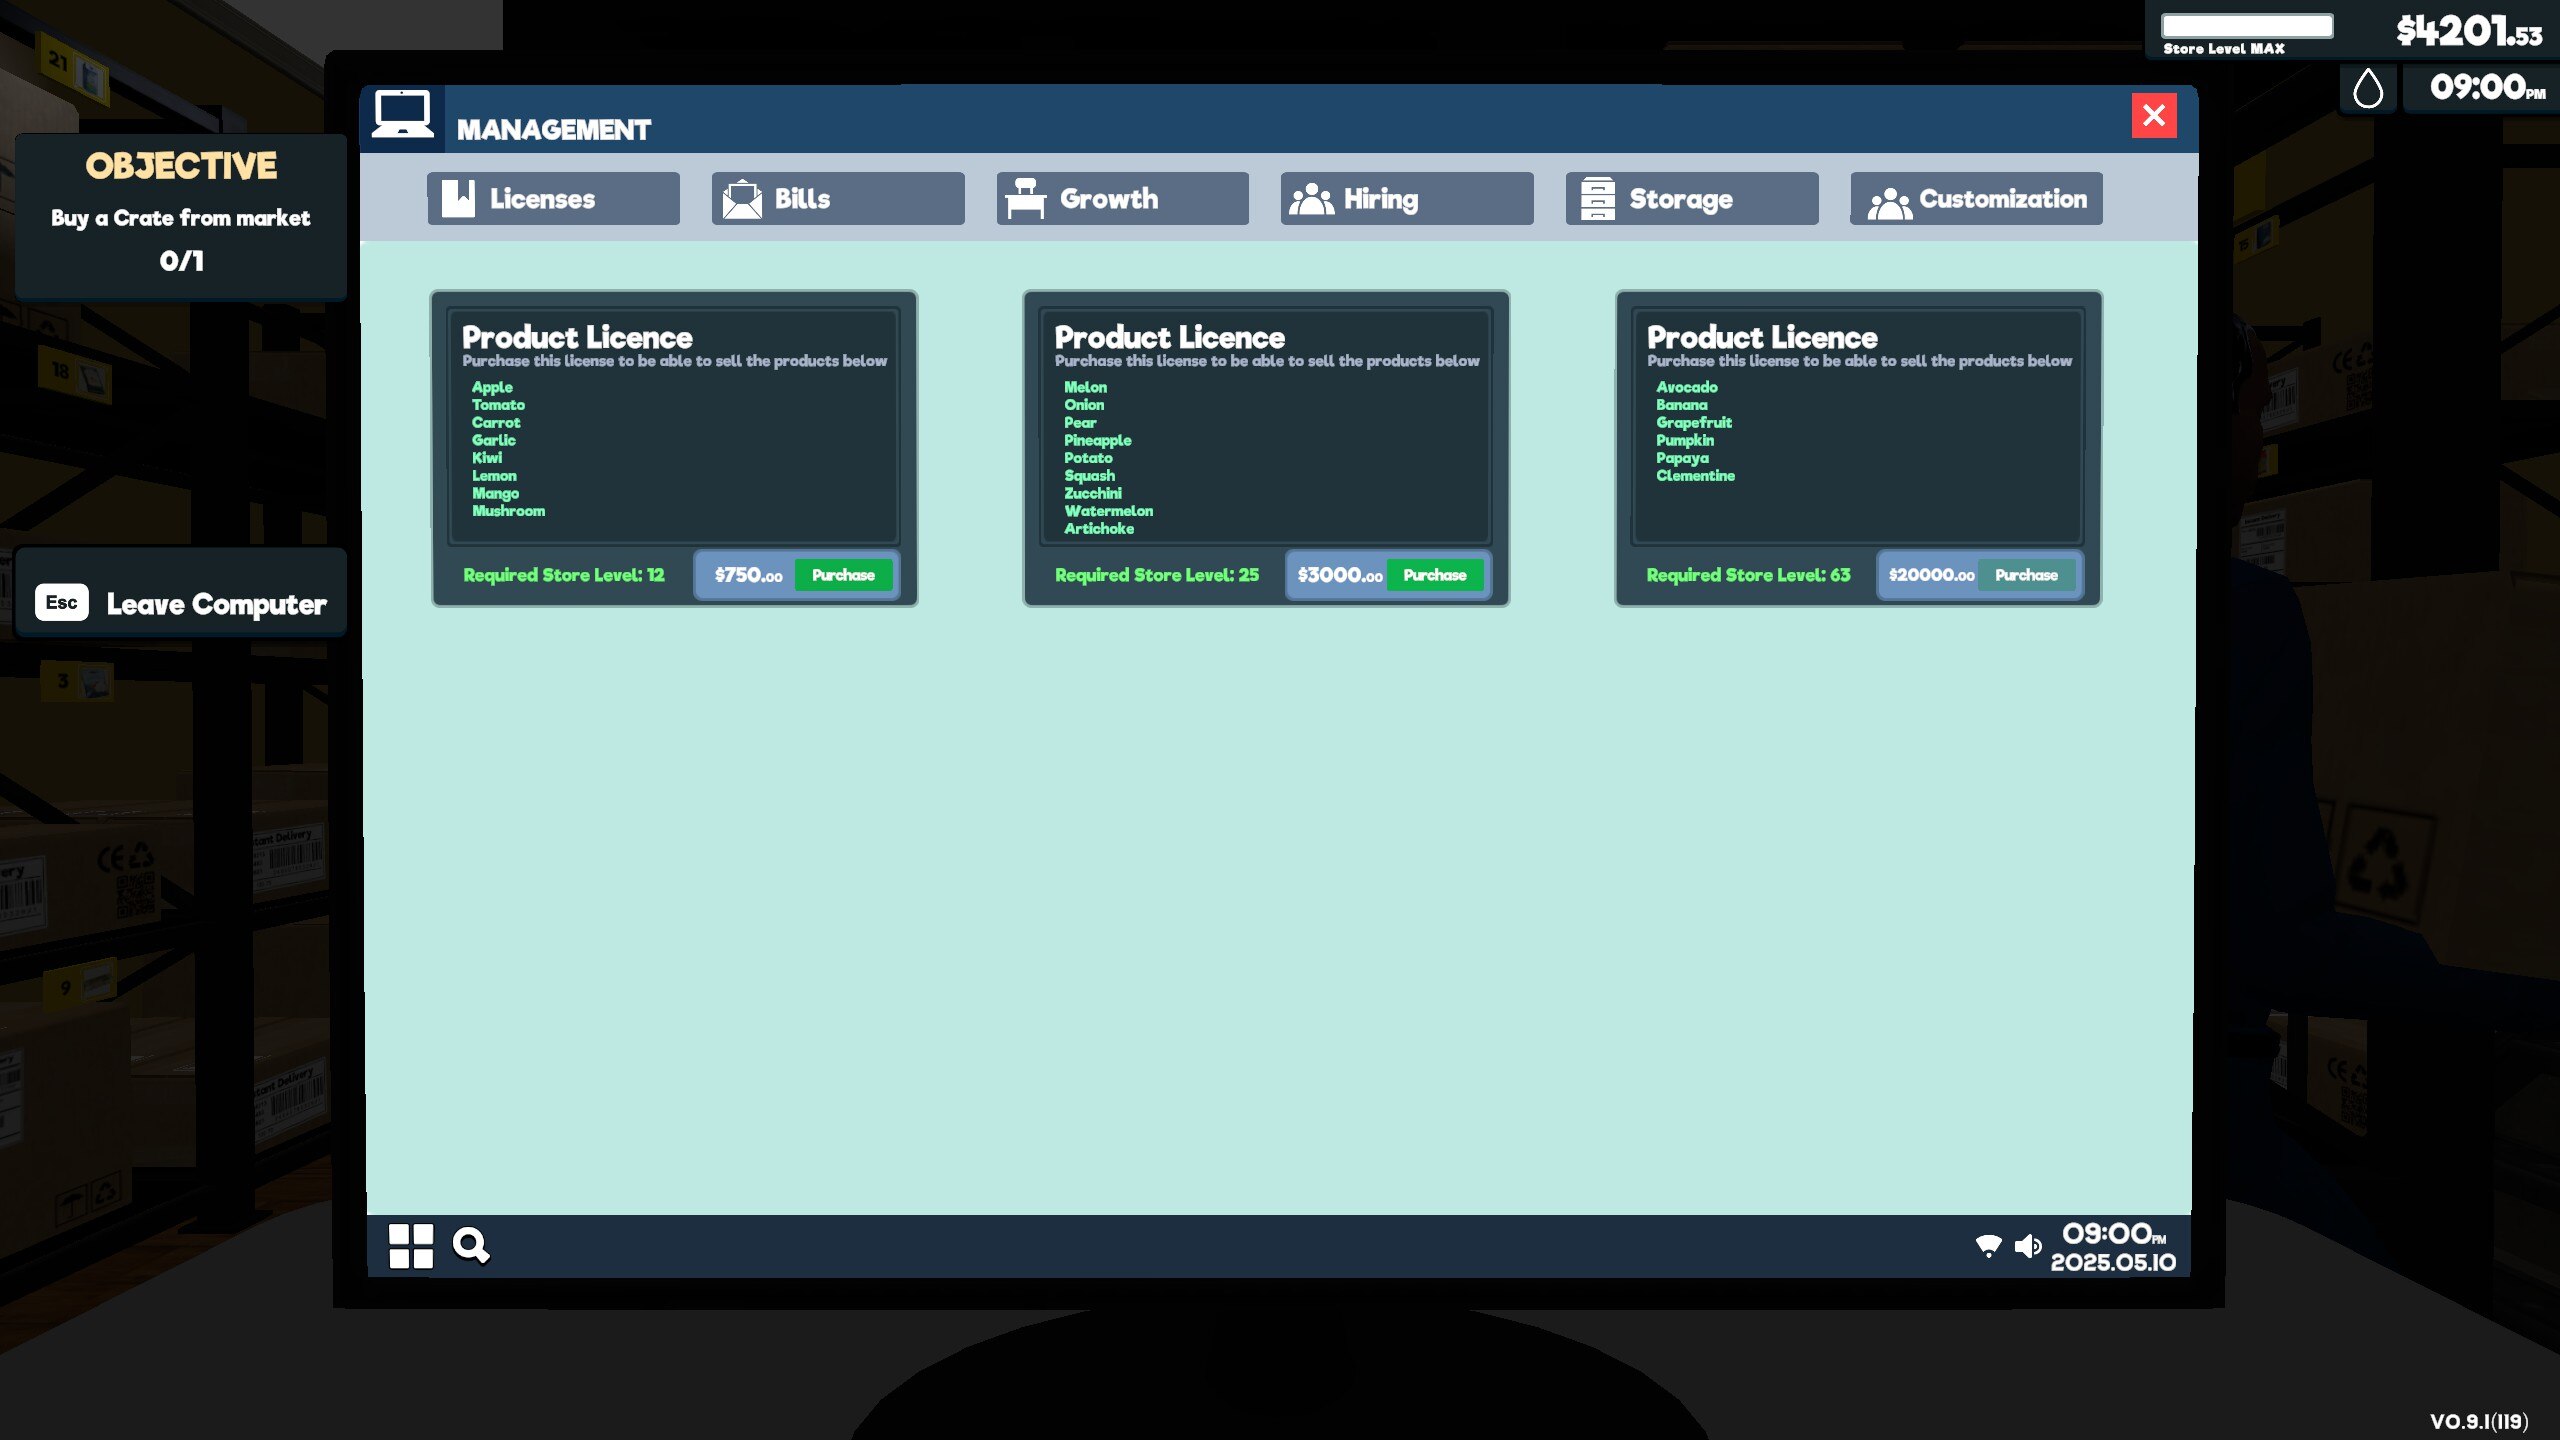This screenshot has height=1440, width=2560.
Task: Click the version V0.9.1(119) label
Action: point(2479,1421)
